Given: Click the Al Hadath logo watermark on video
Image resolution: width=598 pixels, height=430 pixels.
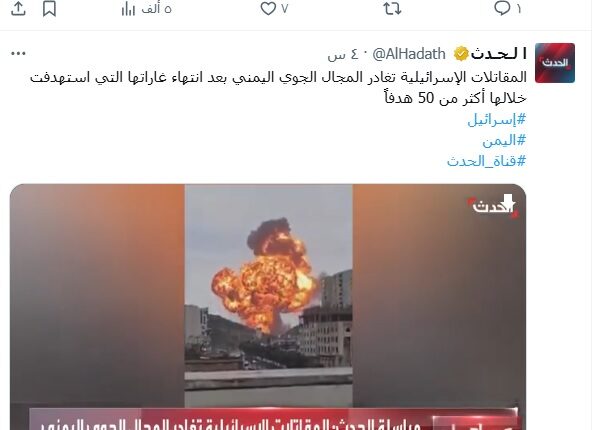Looking at the screenshot, I should point(492,206).
